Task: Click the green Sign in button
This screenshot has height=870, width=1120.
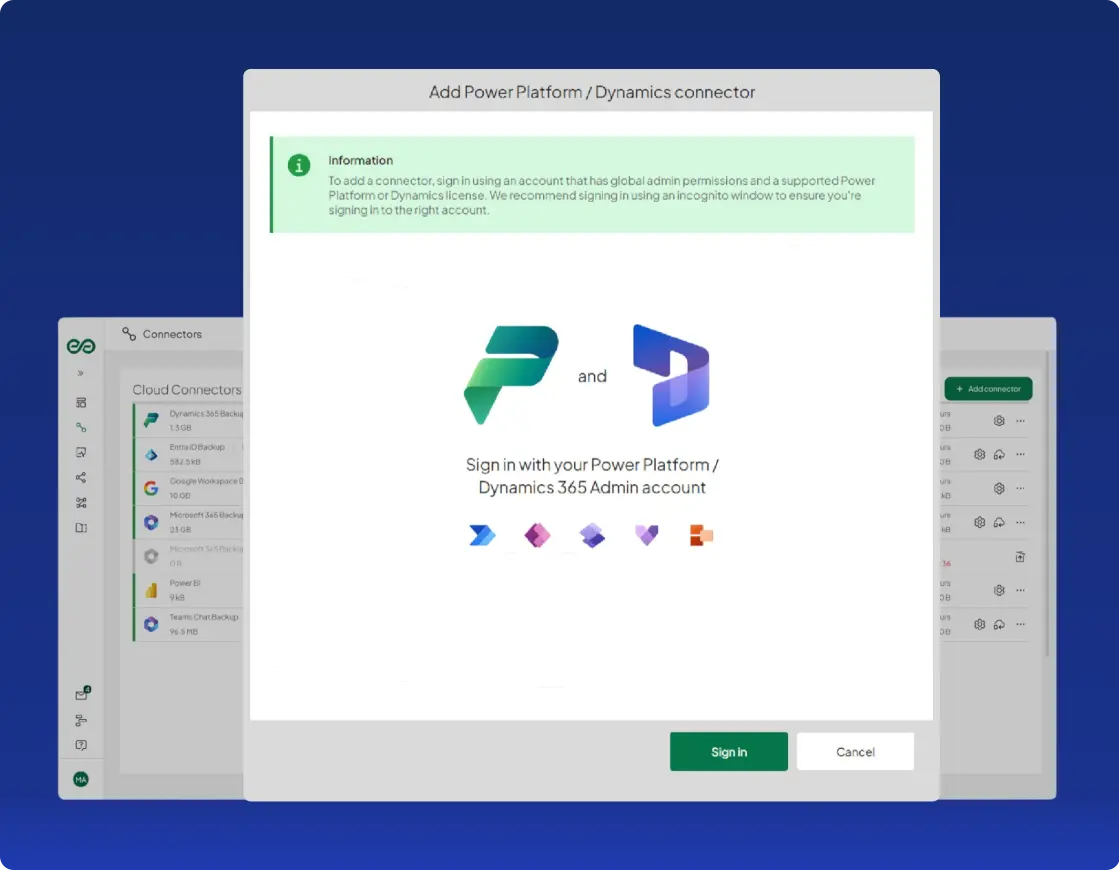Action: pyautogui.click(x=729, y=751)
